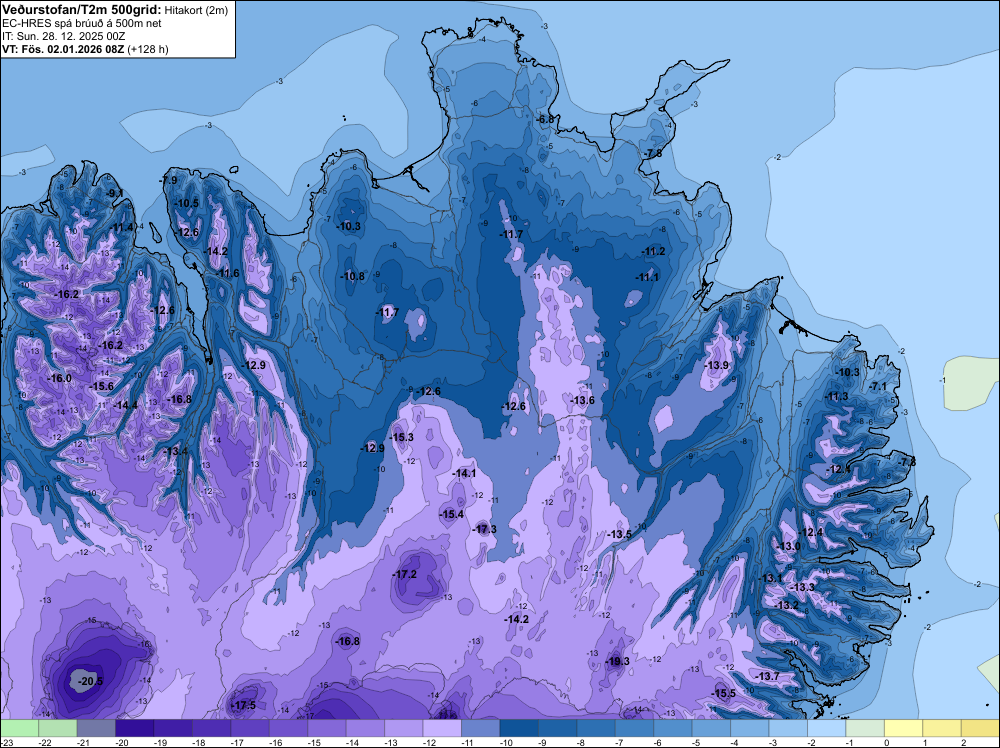Click the -6.8 temperature label

(x=545, y=120)
